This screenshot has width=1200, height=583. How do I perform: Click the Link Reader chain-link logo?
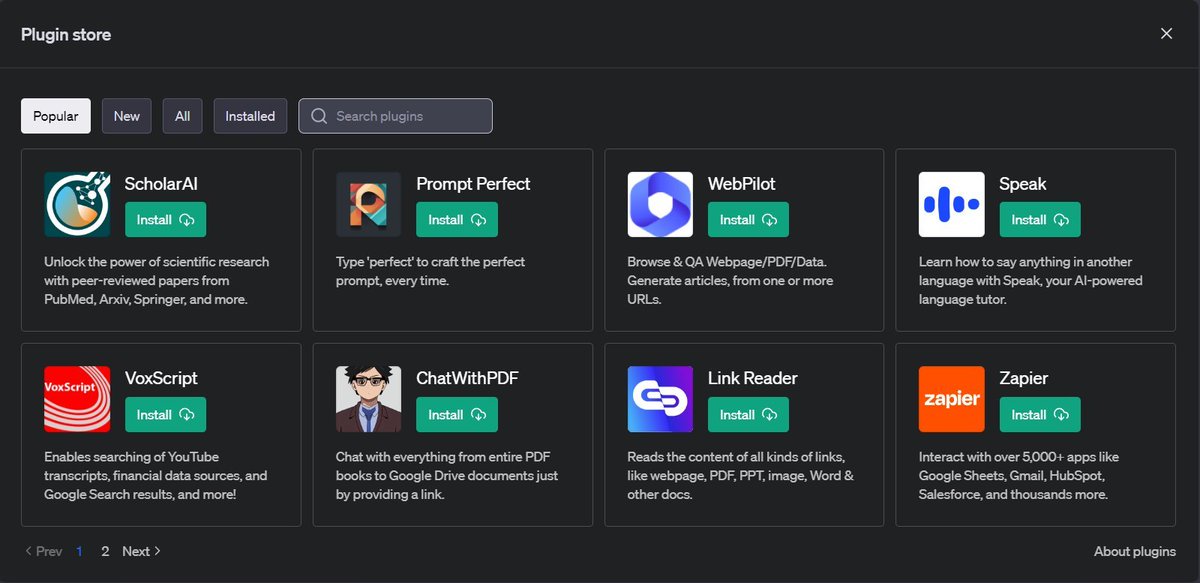click(660, 399)
